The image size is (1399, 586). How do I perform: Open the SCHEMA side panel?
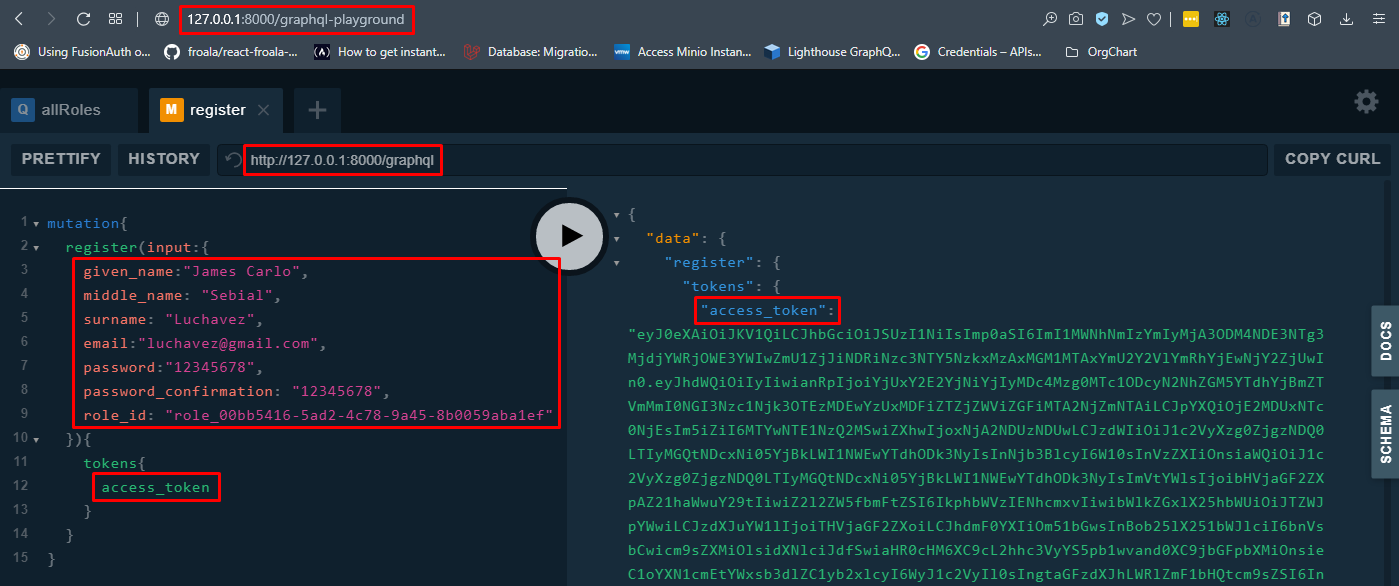[x=1385, y=434]
